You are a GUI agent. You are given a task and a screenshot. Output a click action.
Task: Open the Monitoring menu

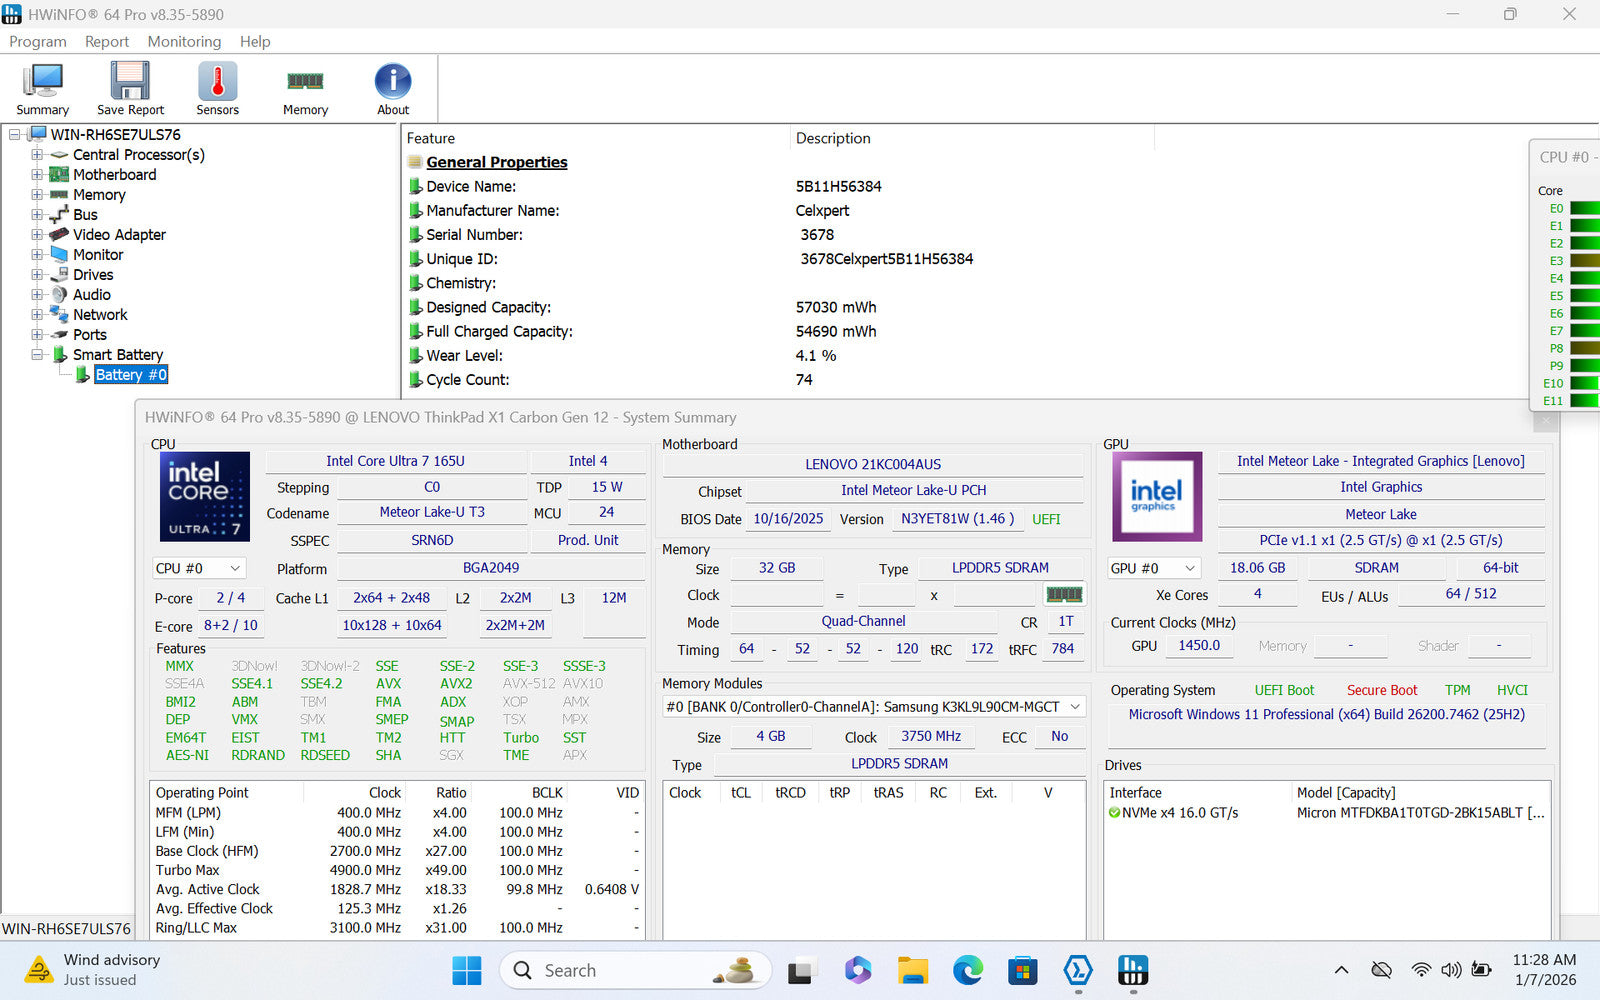tap(184, 41)
